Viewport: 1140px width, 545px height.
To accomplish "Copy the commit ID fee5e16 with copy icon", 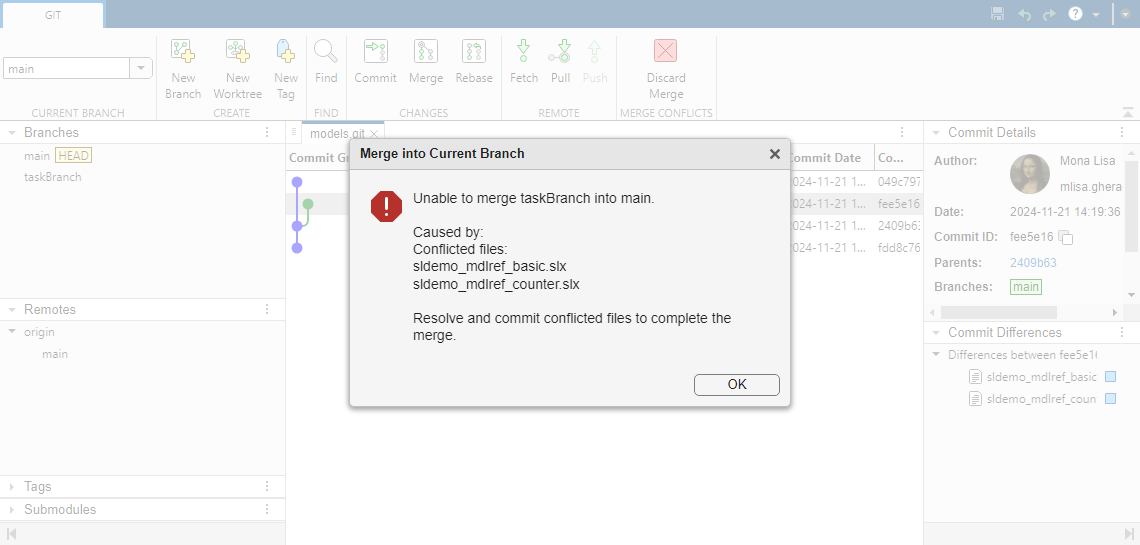I will pyautogui.click(x=1066, y=238).
